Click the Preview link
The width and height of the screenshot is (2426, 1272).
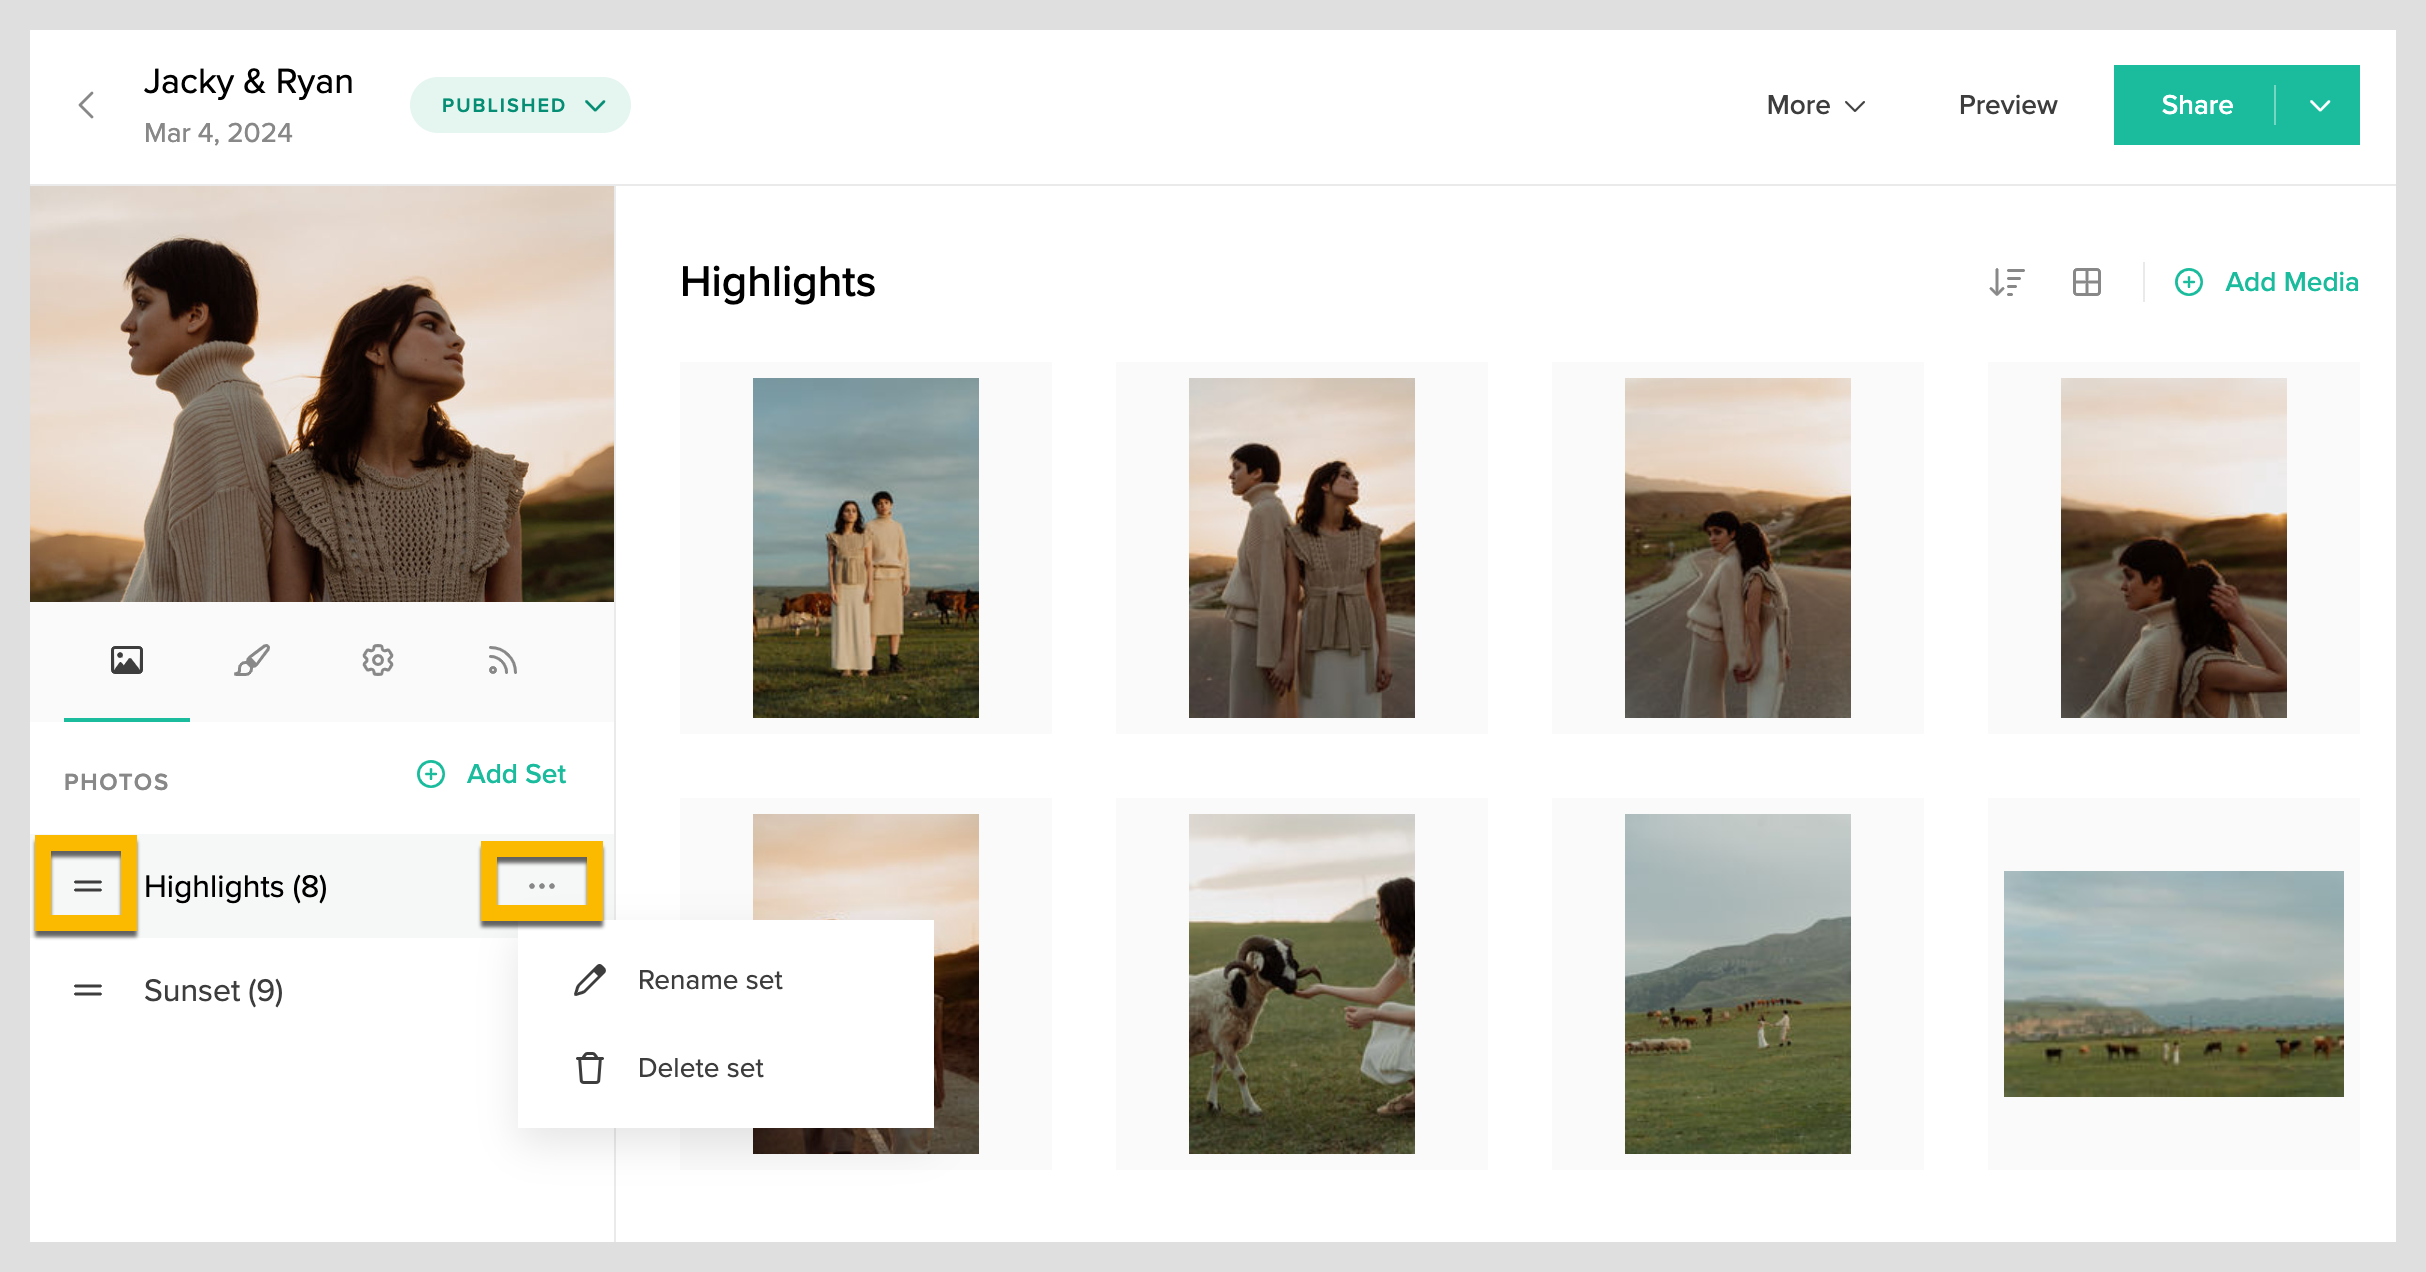(2007, 105)
